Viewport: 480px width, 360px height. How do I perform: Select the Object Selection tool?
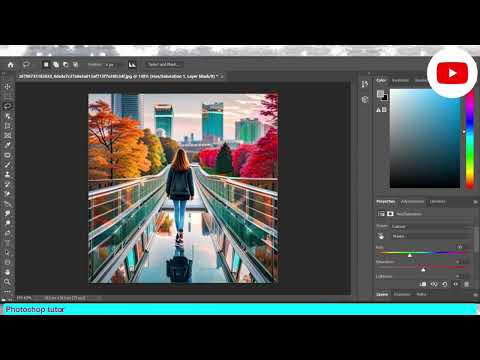pyautogui.click(x=7, y=116)
